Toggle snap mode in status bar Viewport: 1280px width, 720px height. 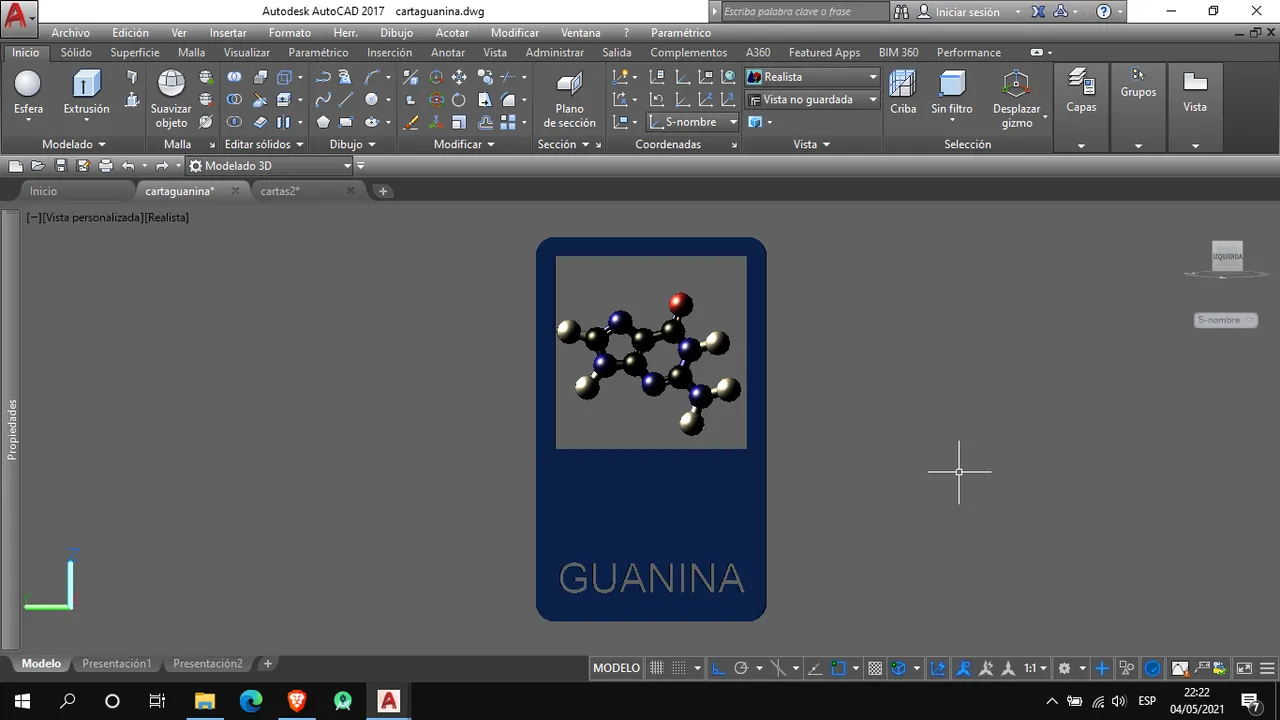(x=679, y=668)
